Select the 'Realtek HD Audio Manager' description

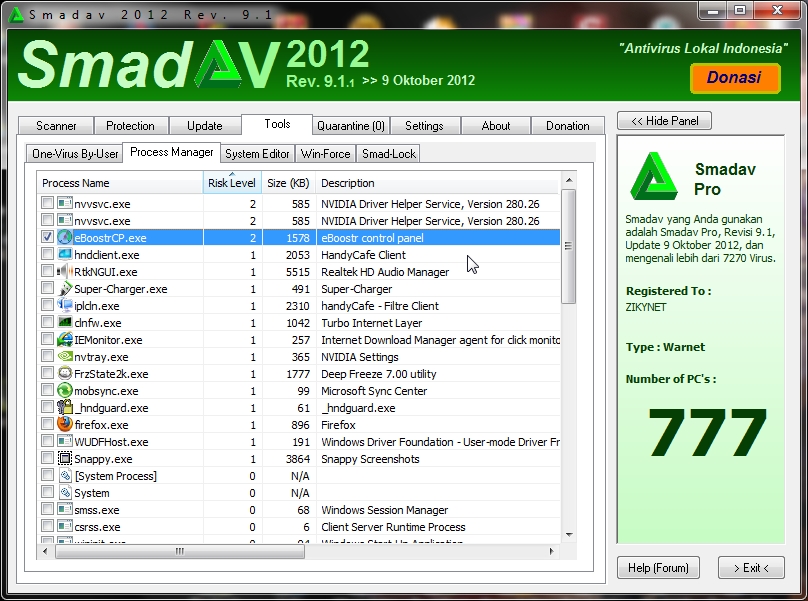(x=385, y=272)
